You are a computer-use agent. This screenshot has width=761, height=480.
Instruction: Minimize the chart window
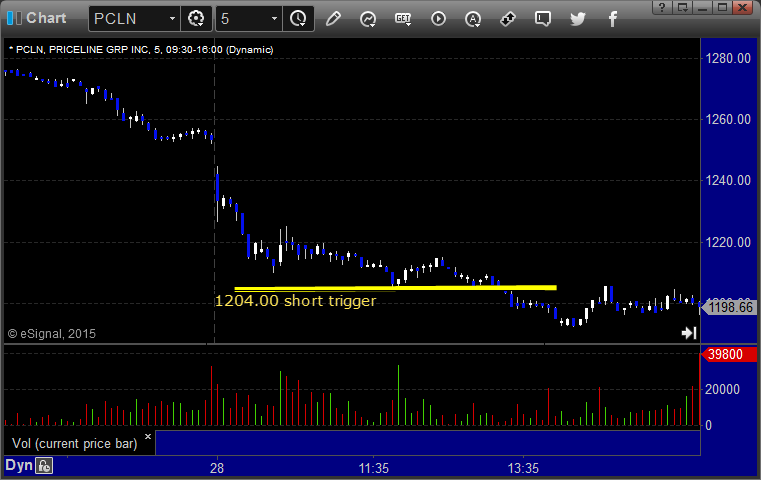702,7
